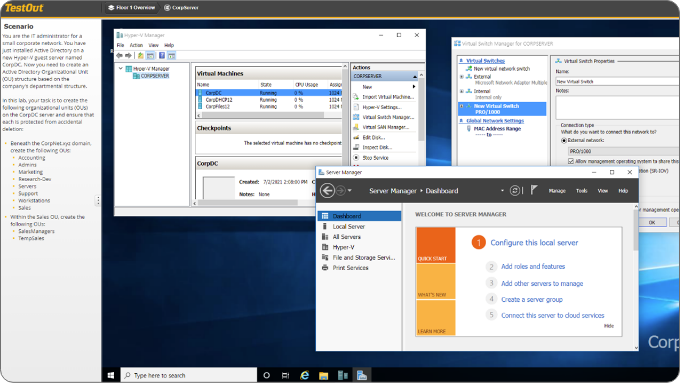Click the Stop Service icon in Actions pane

click(356, 157)
